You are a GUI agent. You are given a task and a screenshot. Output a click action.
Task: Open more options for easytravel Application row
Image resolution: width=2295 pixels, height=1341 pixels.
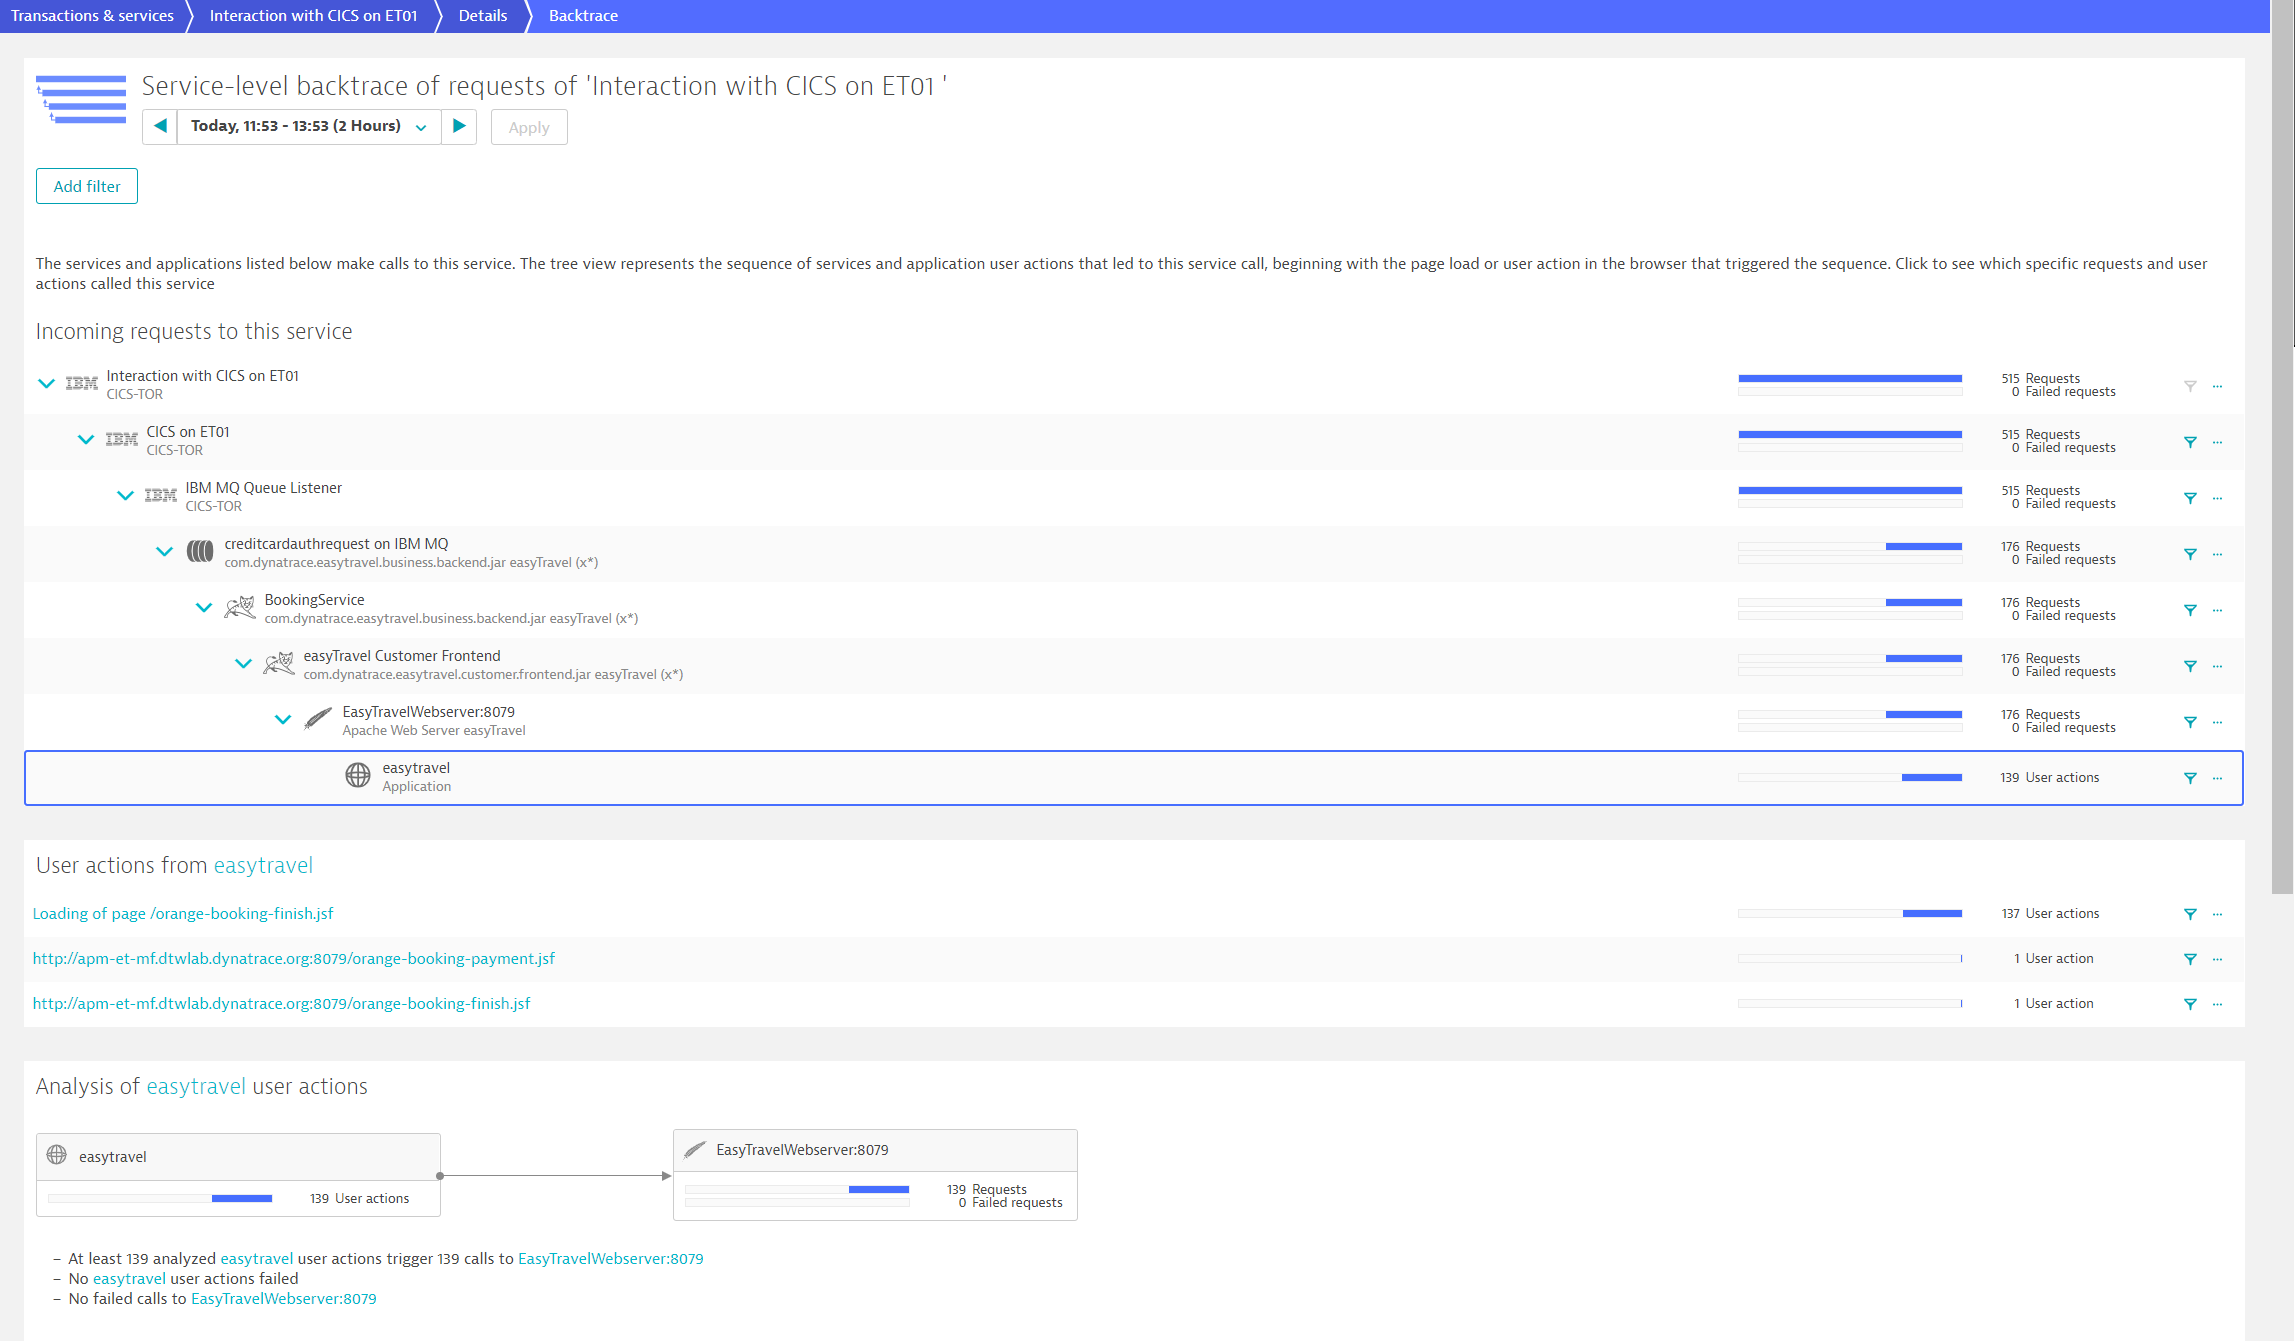(x=2217, y=778)
